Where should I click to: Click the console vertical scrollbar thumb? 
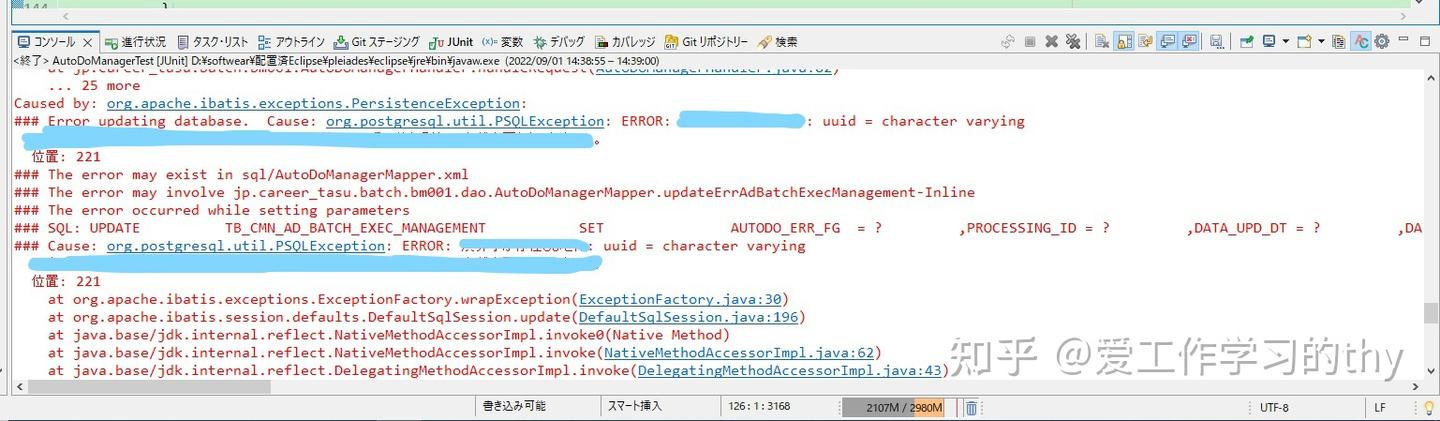pos(1431,312)
